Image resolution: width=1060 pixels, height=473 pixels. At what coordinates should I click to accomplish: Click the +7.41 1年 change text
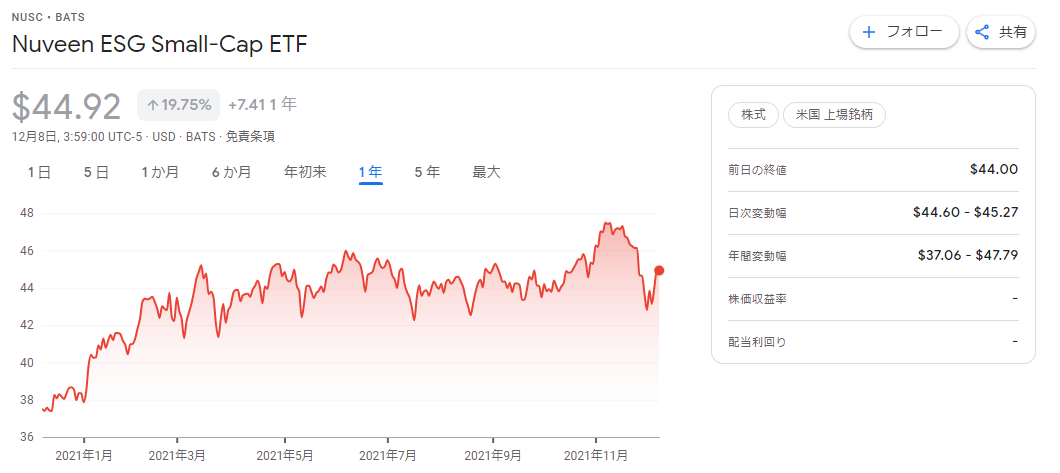[262, 105]
